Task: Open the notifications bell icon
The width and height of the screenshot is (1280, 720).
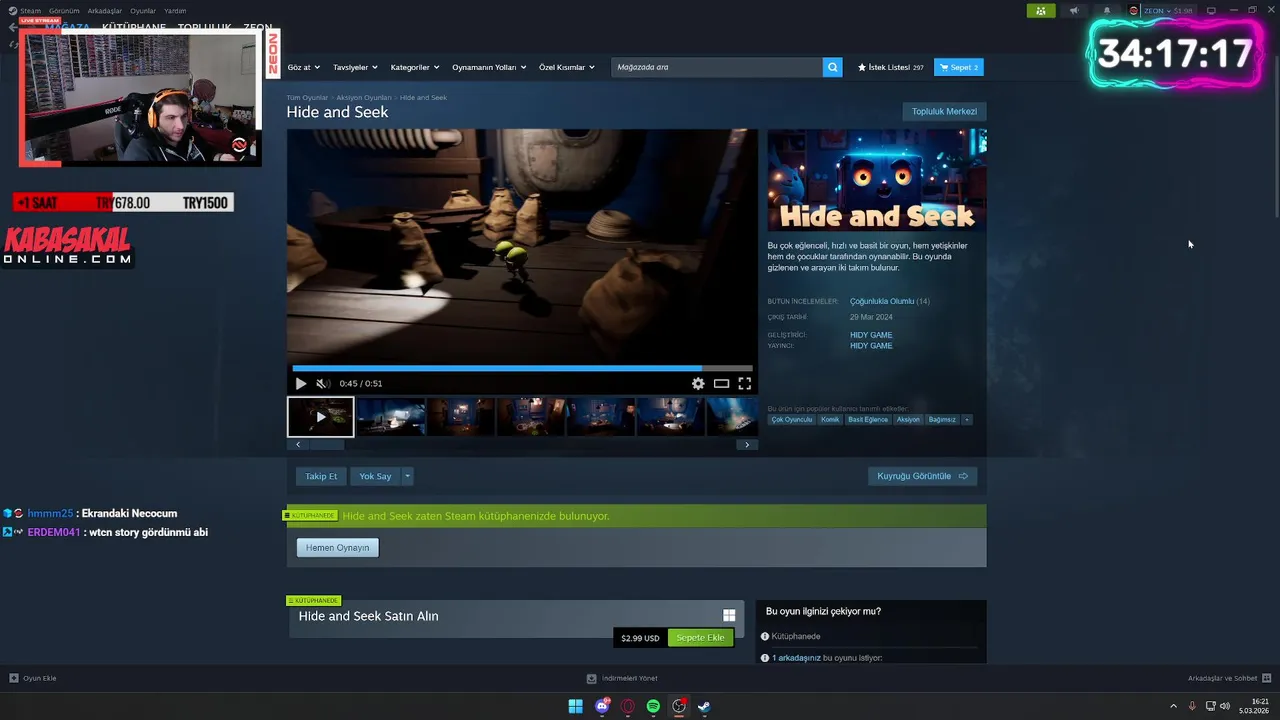Action: 1107,11
